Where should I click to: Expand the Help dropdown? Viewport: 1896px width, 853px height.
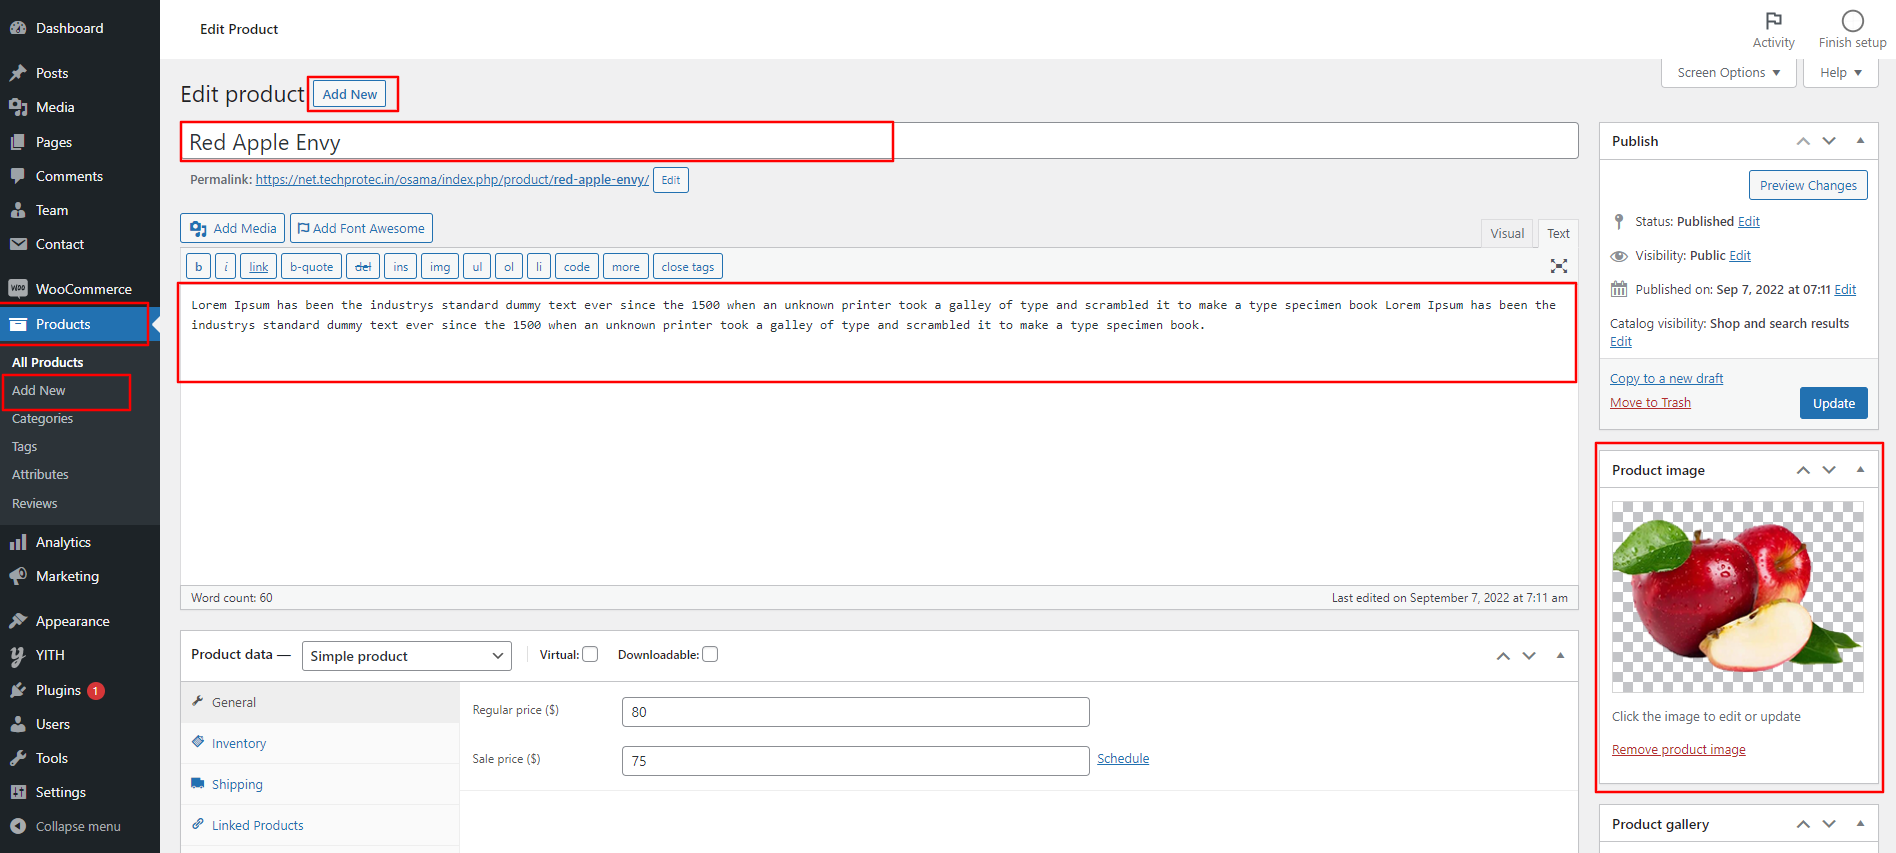pos(1840,73)
